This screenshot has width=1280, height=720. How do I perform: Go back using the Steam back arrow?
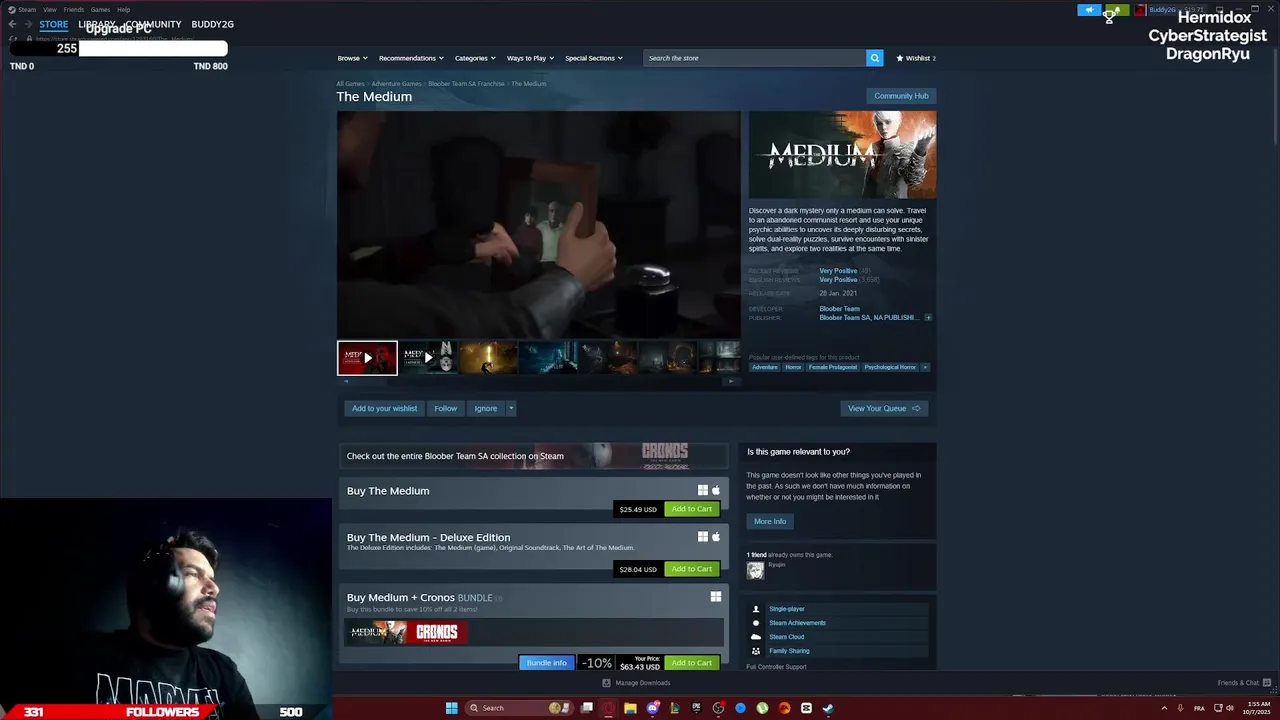coord(12,24)
